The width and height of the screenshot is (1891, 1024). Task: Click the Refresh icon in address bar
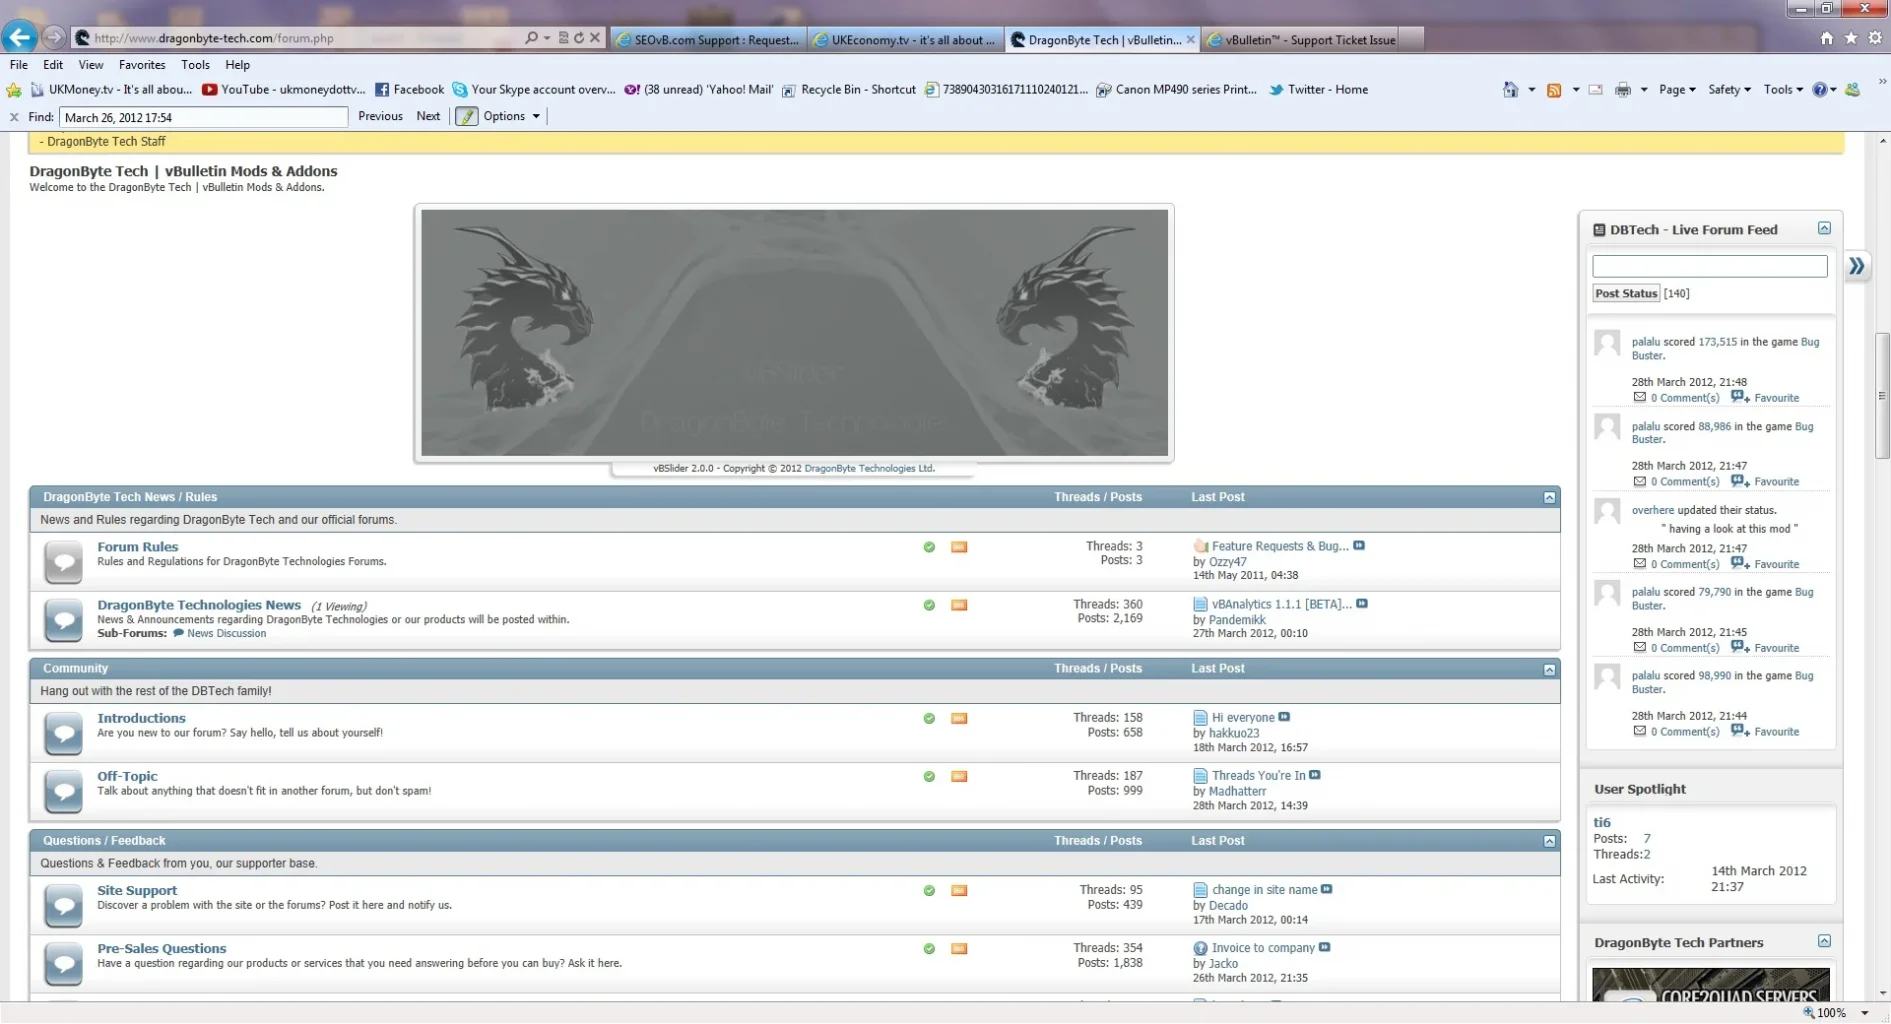pyautogui.click(x=578, y=38)
